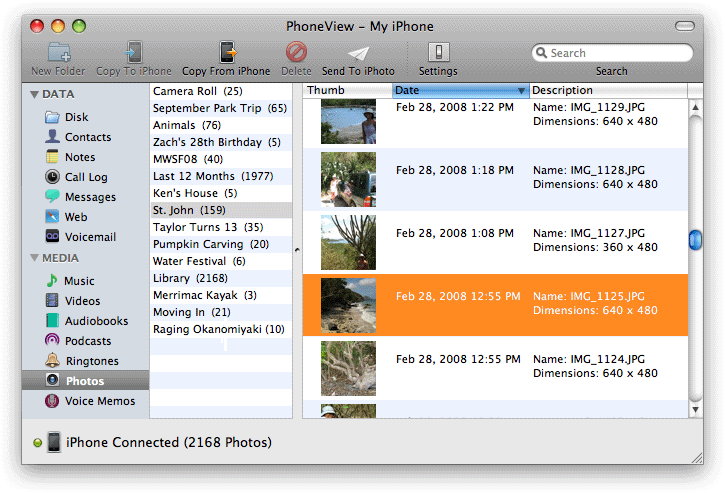The height and width of the screenshot is (493, 725).
Task: Open the Call Log data section
Action: pyautogui.click(x=87, y=177)
